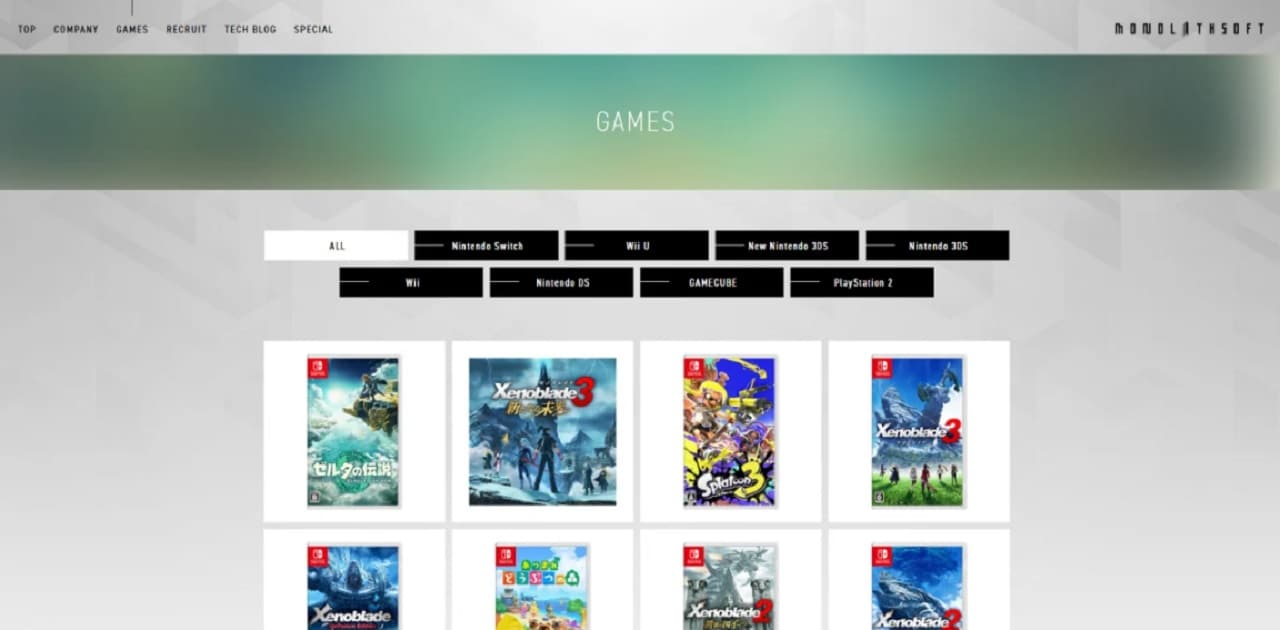Filter by Nintendo DS platform
The width and height of the screenshot is (1280, 630).
(561, 283)
